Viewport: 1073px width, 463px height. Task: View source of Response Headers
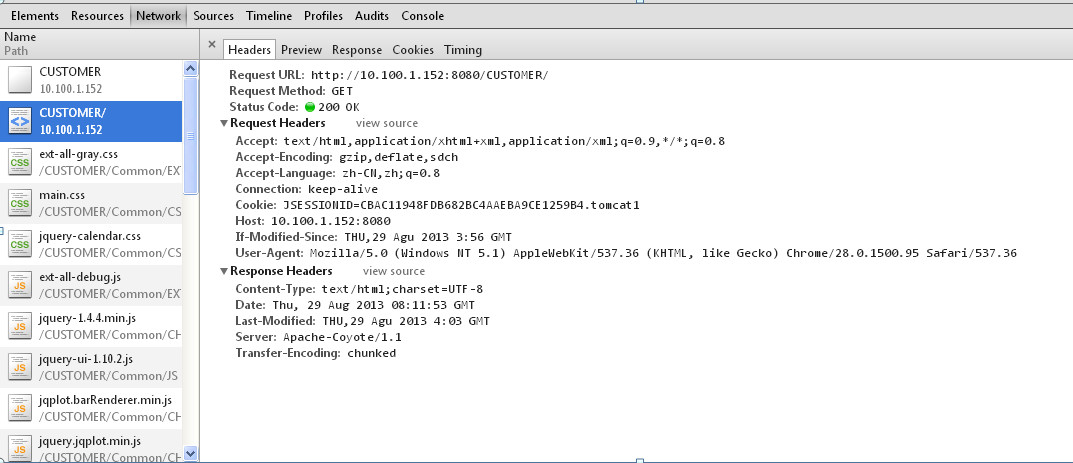coord(394,272)
